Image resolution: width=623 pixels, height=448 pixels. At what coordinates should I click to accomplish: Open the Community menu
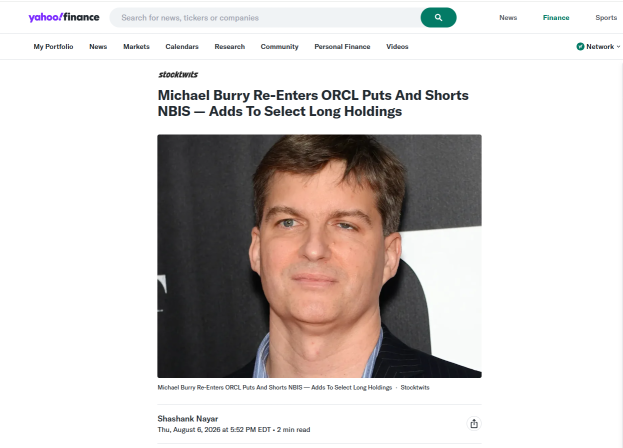[279, 46]
